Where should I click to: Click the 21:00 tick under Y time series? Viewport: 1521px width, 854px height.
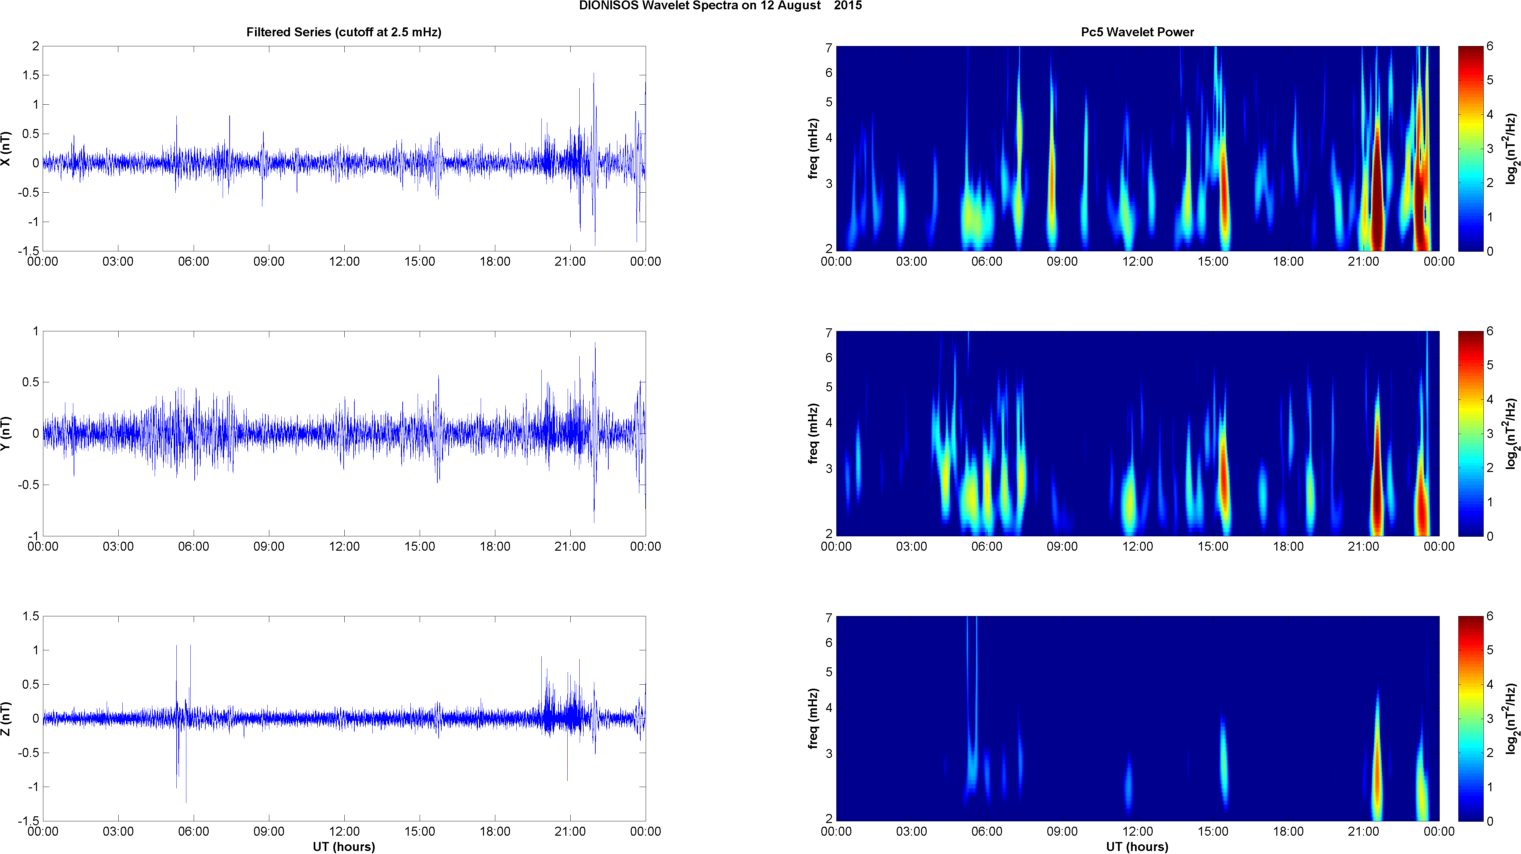tap(570, 547)
